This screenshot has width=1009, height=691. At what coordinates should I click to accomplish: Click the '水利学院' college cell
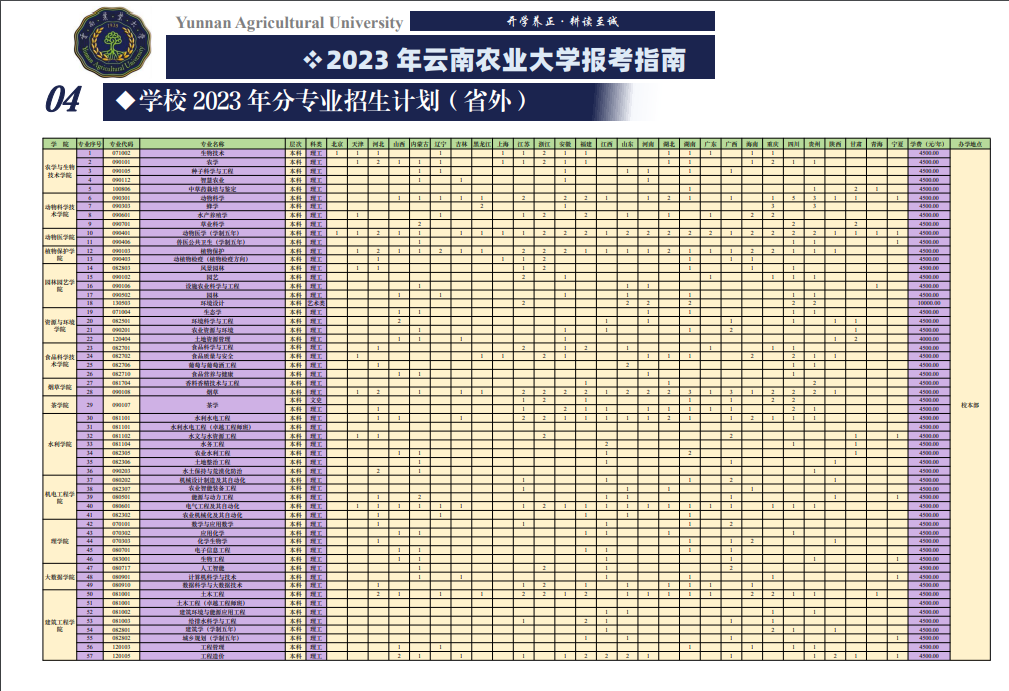(x=59, y=445)
